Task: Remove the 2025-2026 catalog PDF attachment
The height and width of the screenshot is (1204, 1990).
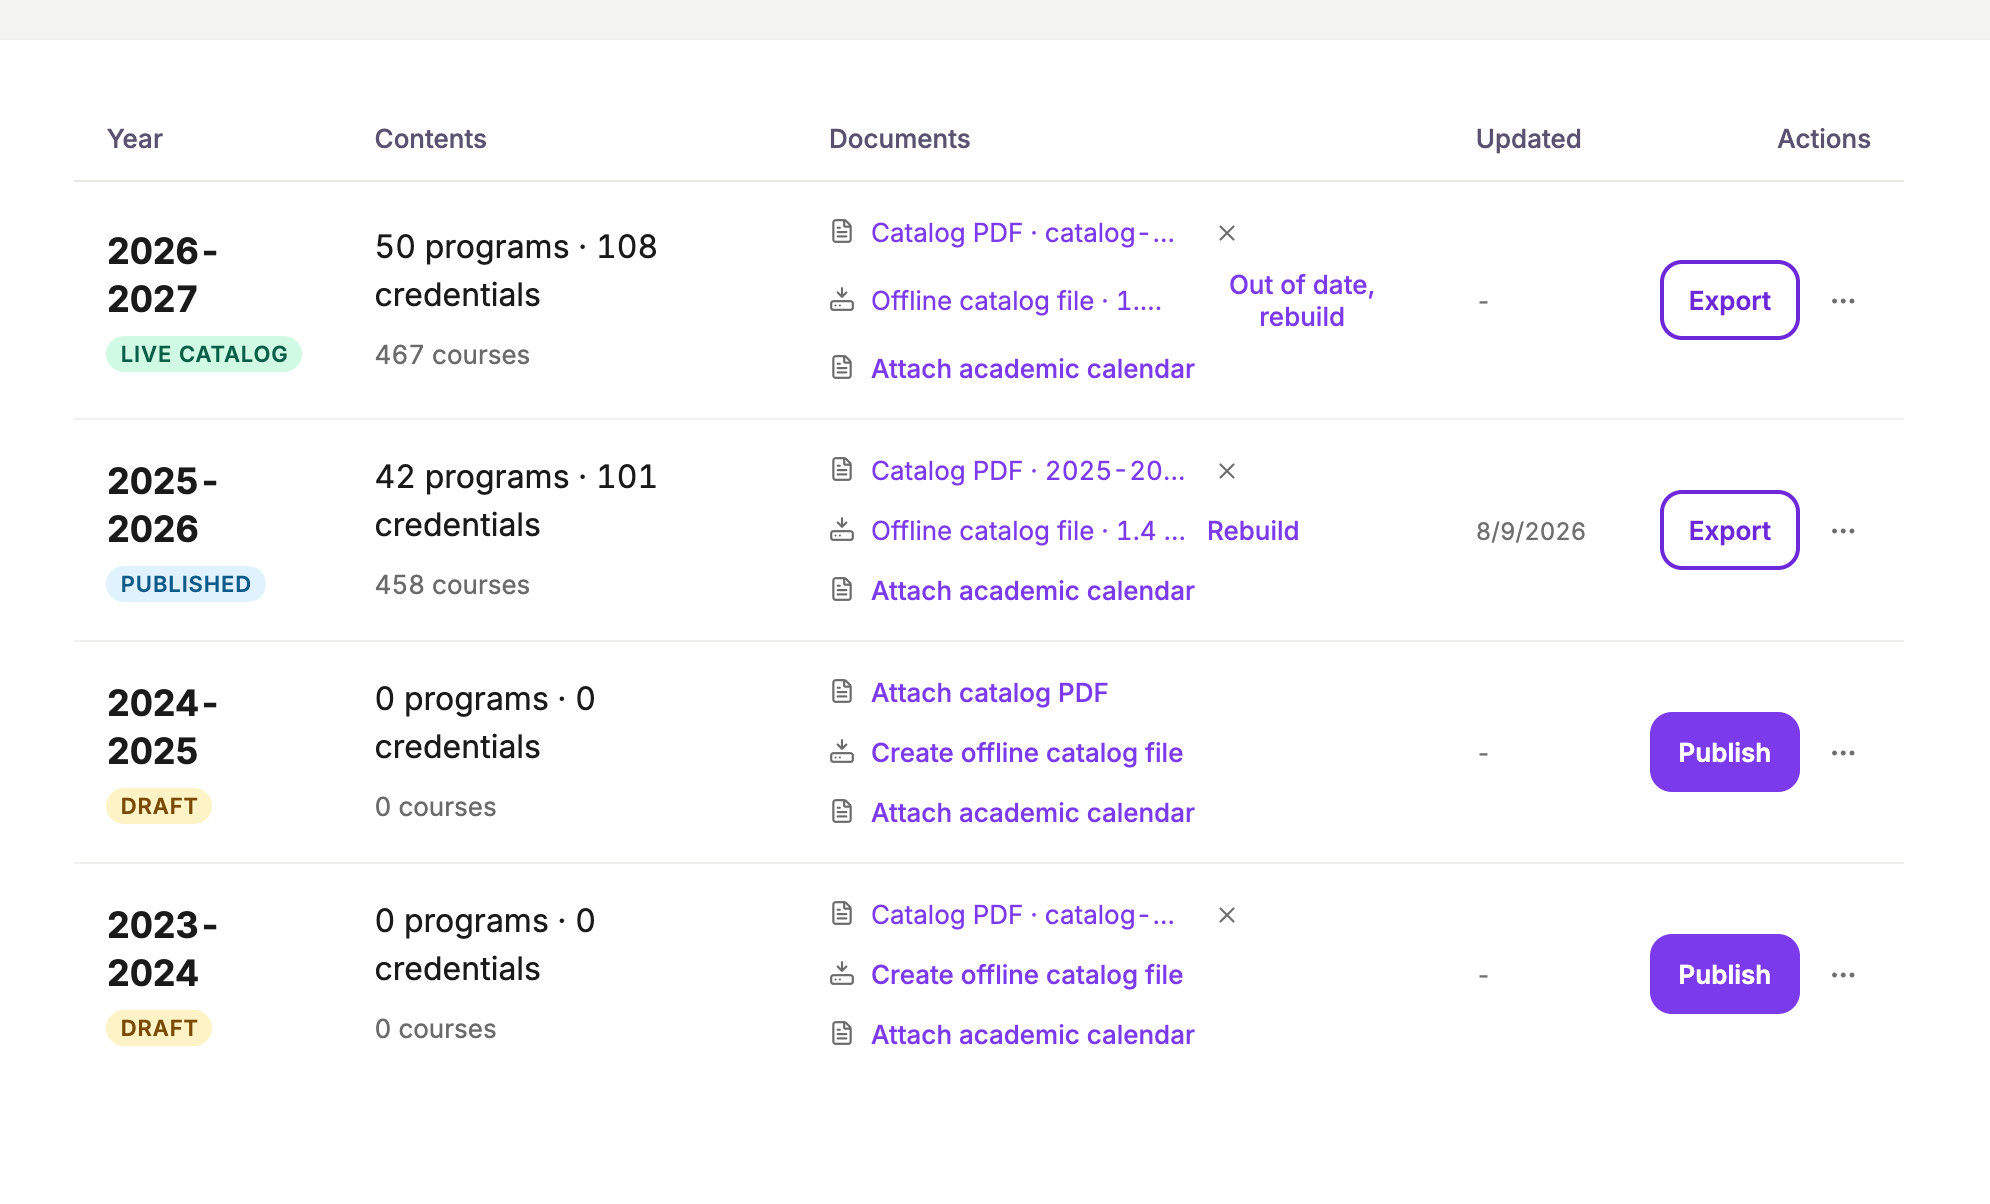Action: 1227,471
